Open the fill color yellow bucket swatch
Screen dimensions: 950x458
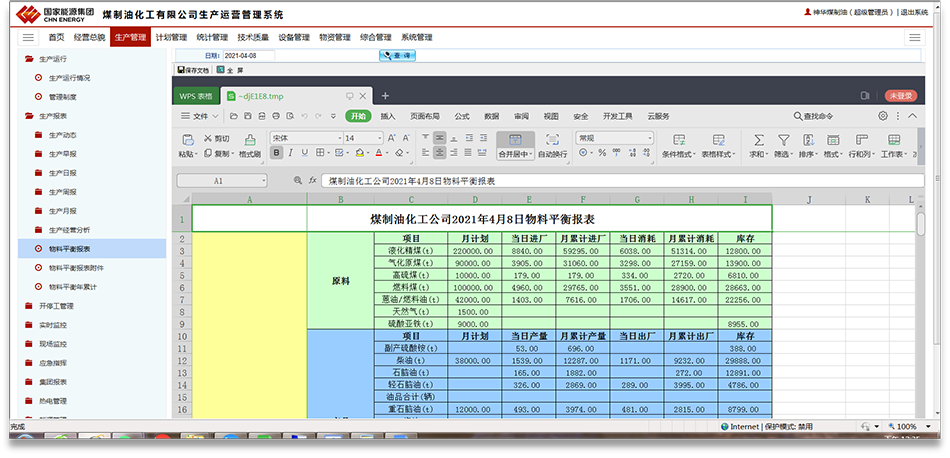[359, 153]
